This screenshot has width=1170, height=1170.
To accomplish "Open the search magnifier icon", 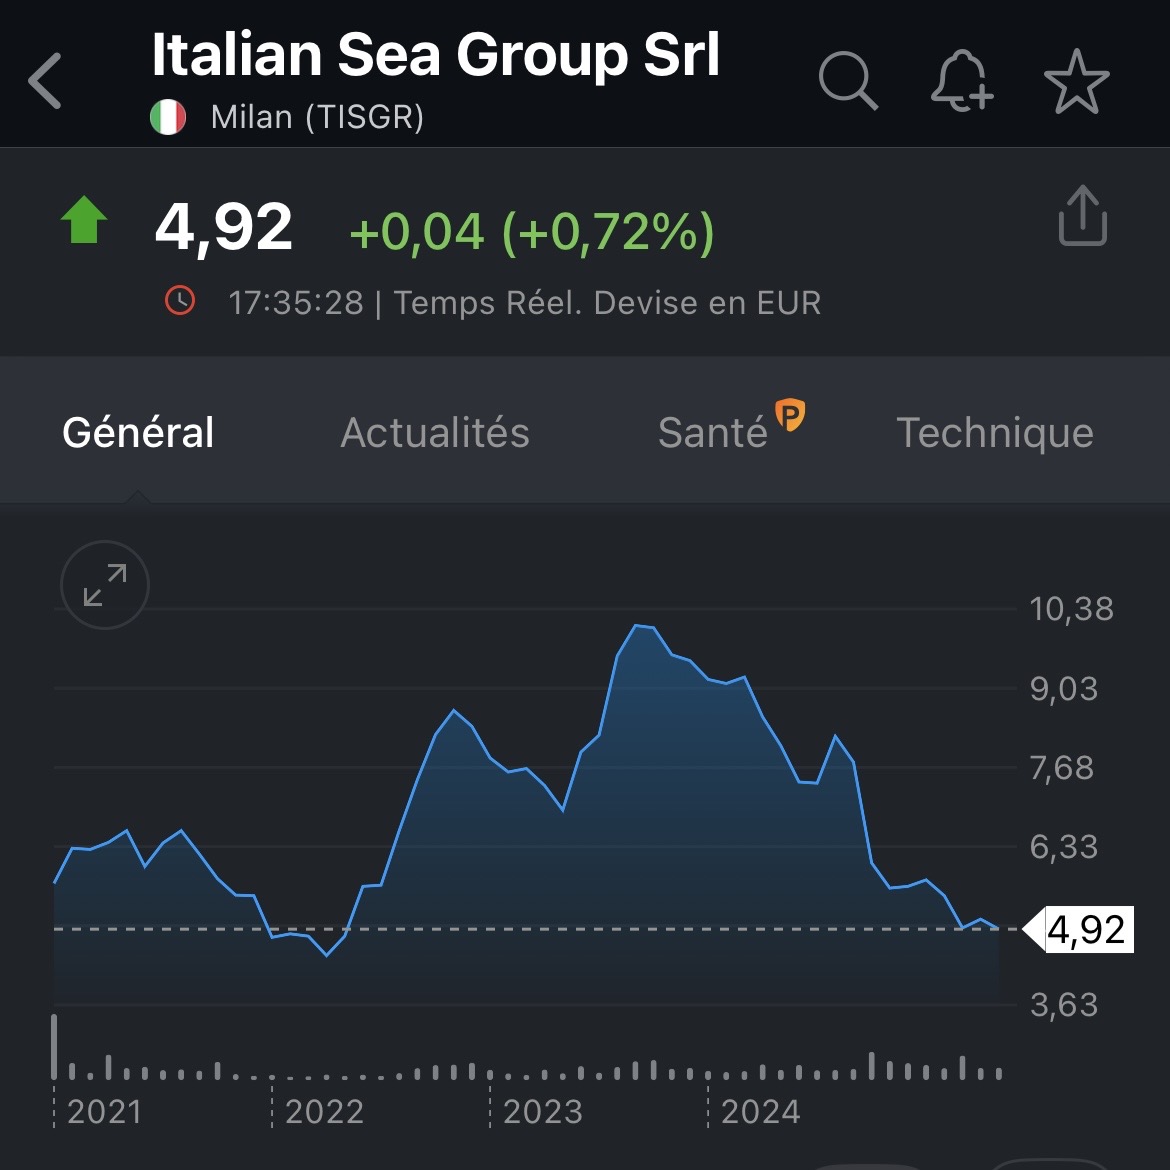I will (847, 80).
